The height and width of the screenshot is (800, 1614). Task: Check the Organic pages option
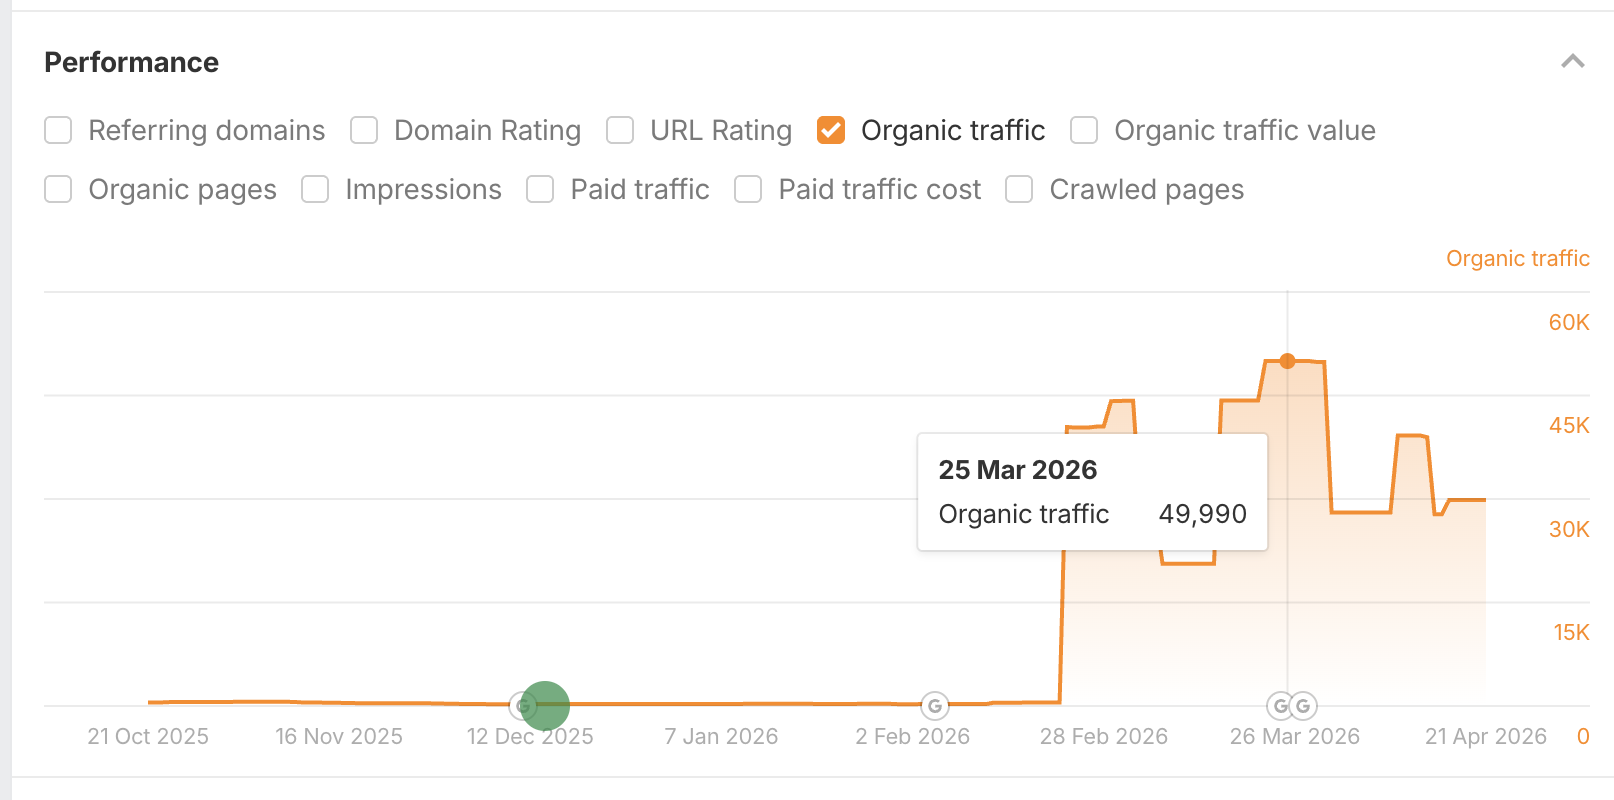click(x=58, y=190)
